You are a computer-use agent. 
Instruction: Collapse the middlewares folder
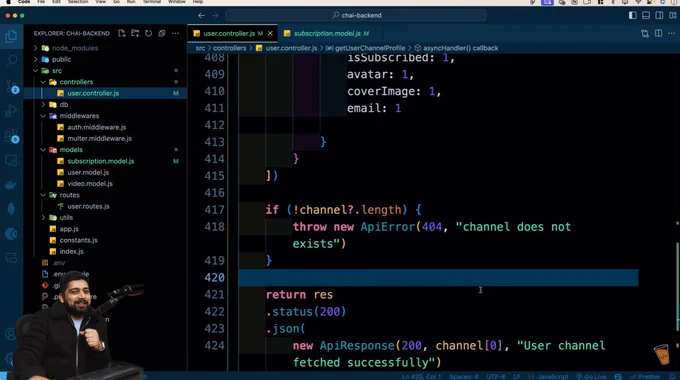(x=79, y=116)
